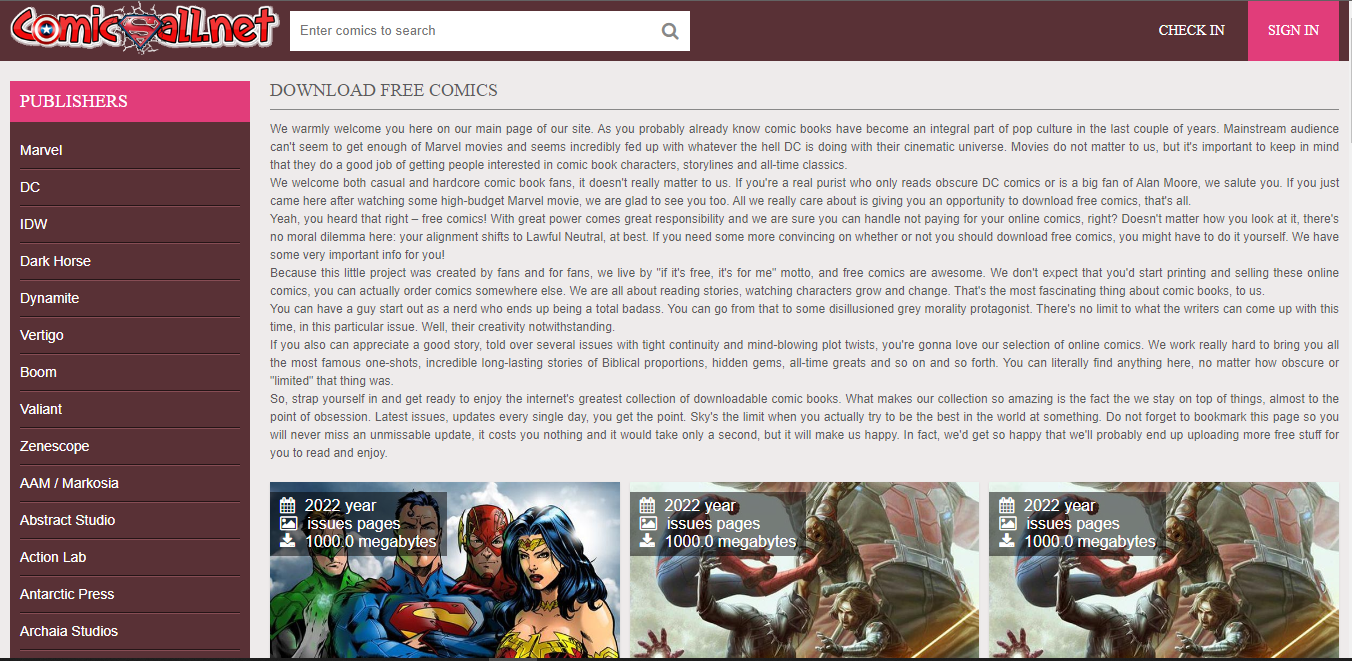The width and height of the screenshot is (1352, 661).
Task: Click download icon on Justice League card
Action: (288, 541)
